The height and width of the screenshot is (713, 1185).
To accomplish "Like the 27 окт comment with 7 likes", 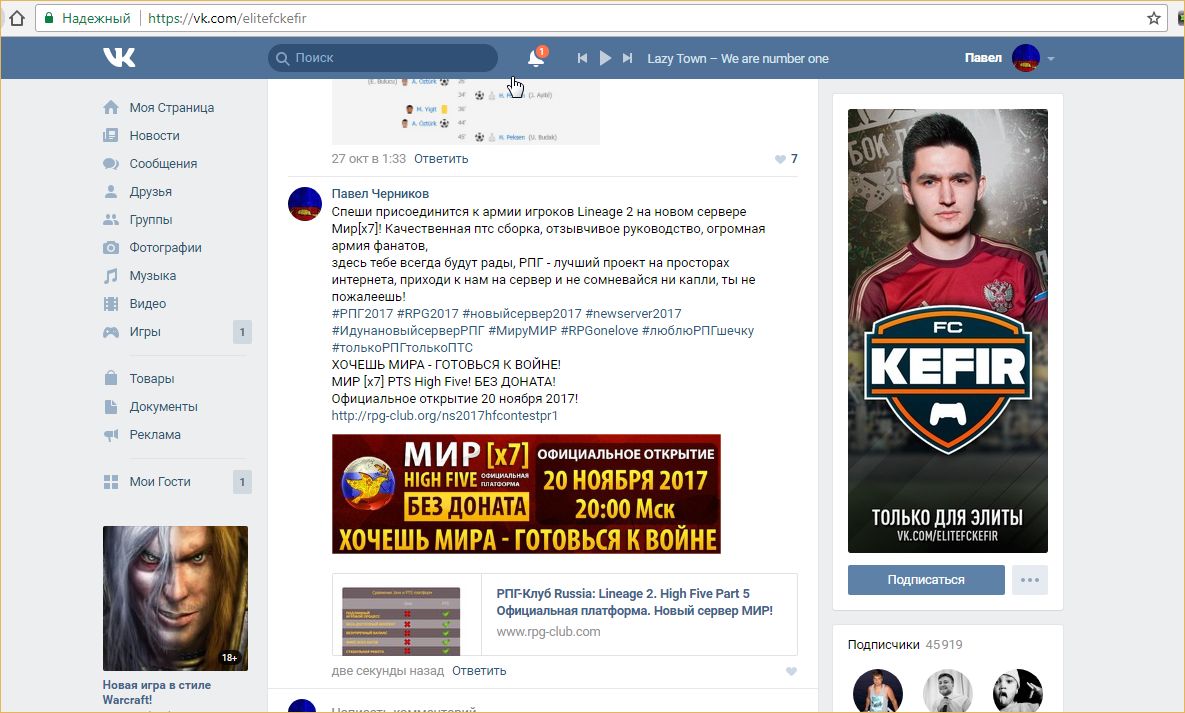I will point(780,159).
